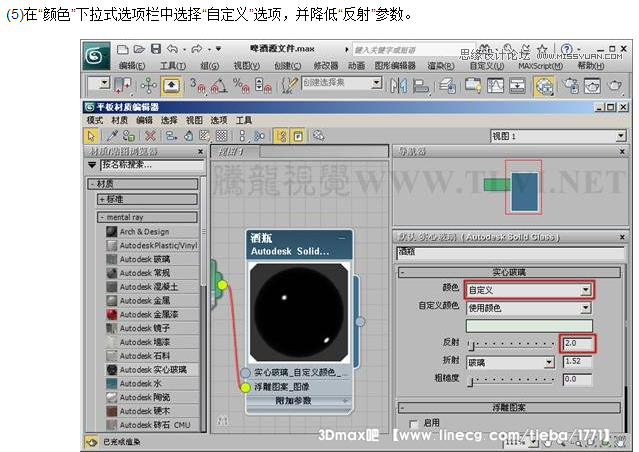The image size is (639, 452).
Task: Collapse the 实心玻璃 rollout
Action: click(509, 272)
